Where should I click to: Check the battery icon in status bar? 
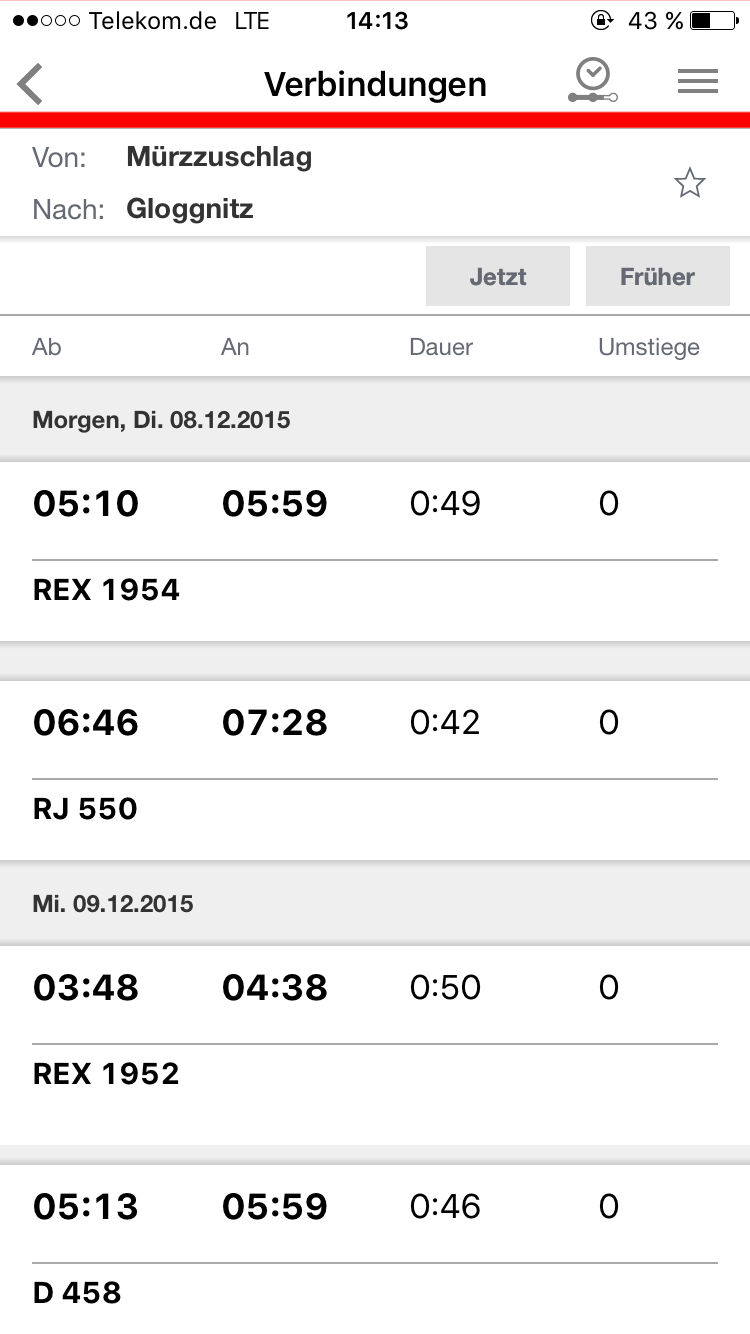point(714,21)
